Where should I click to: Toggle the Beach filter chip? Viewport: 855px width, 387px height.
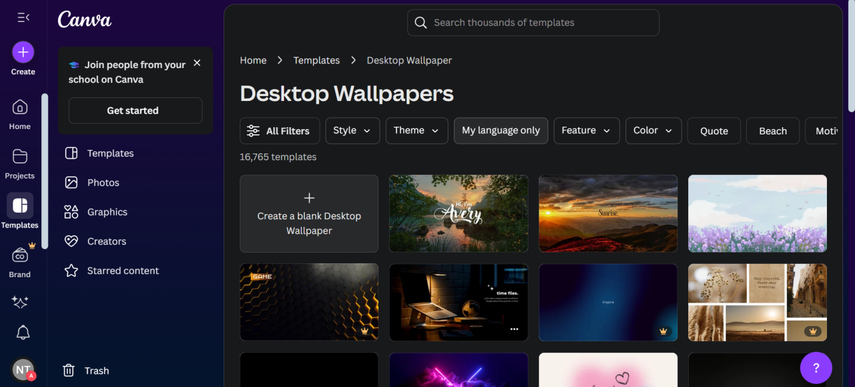pyautogui.click(x=773, y=131)
